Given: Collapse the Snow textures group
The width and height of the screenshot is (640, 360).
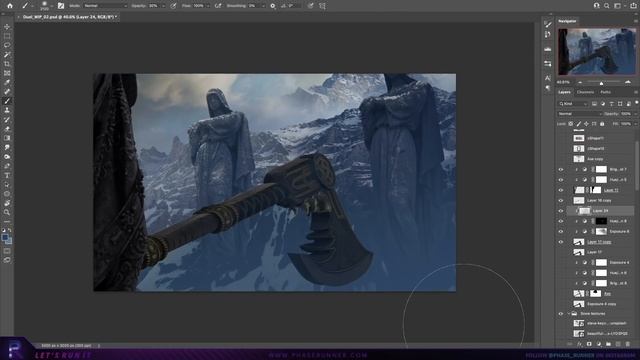Looking at the screenshot, I should click(x=569, y=314).
